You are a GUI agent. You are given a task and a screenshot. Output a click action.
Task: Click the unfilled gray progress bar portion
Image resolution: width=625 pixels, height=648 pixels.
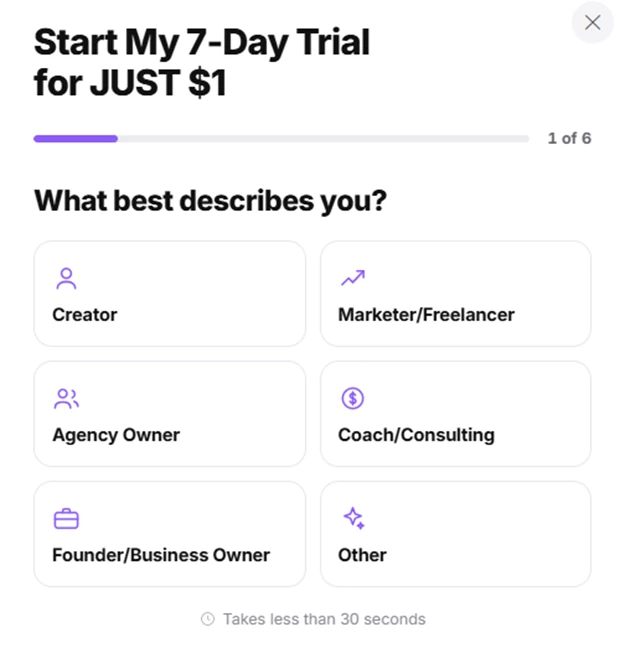[323, 139]
